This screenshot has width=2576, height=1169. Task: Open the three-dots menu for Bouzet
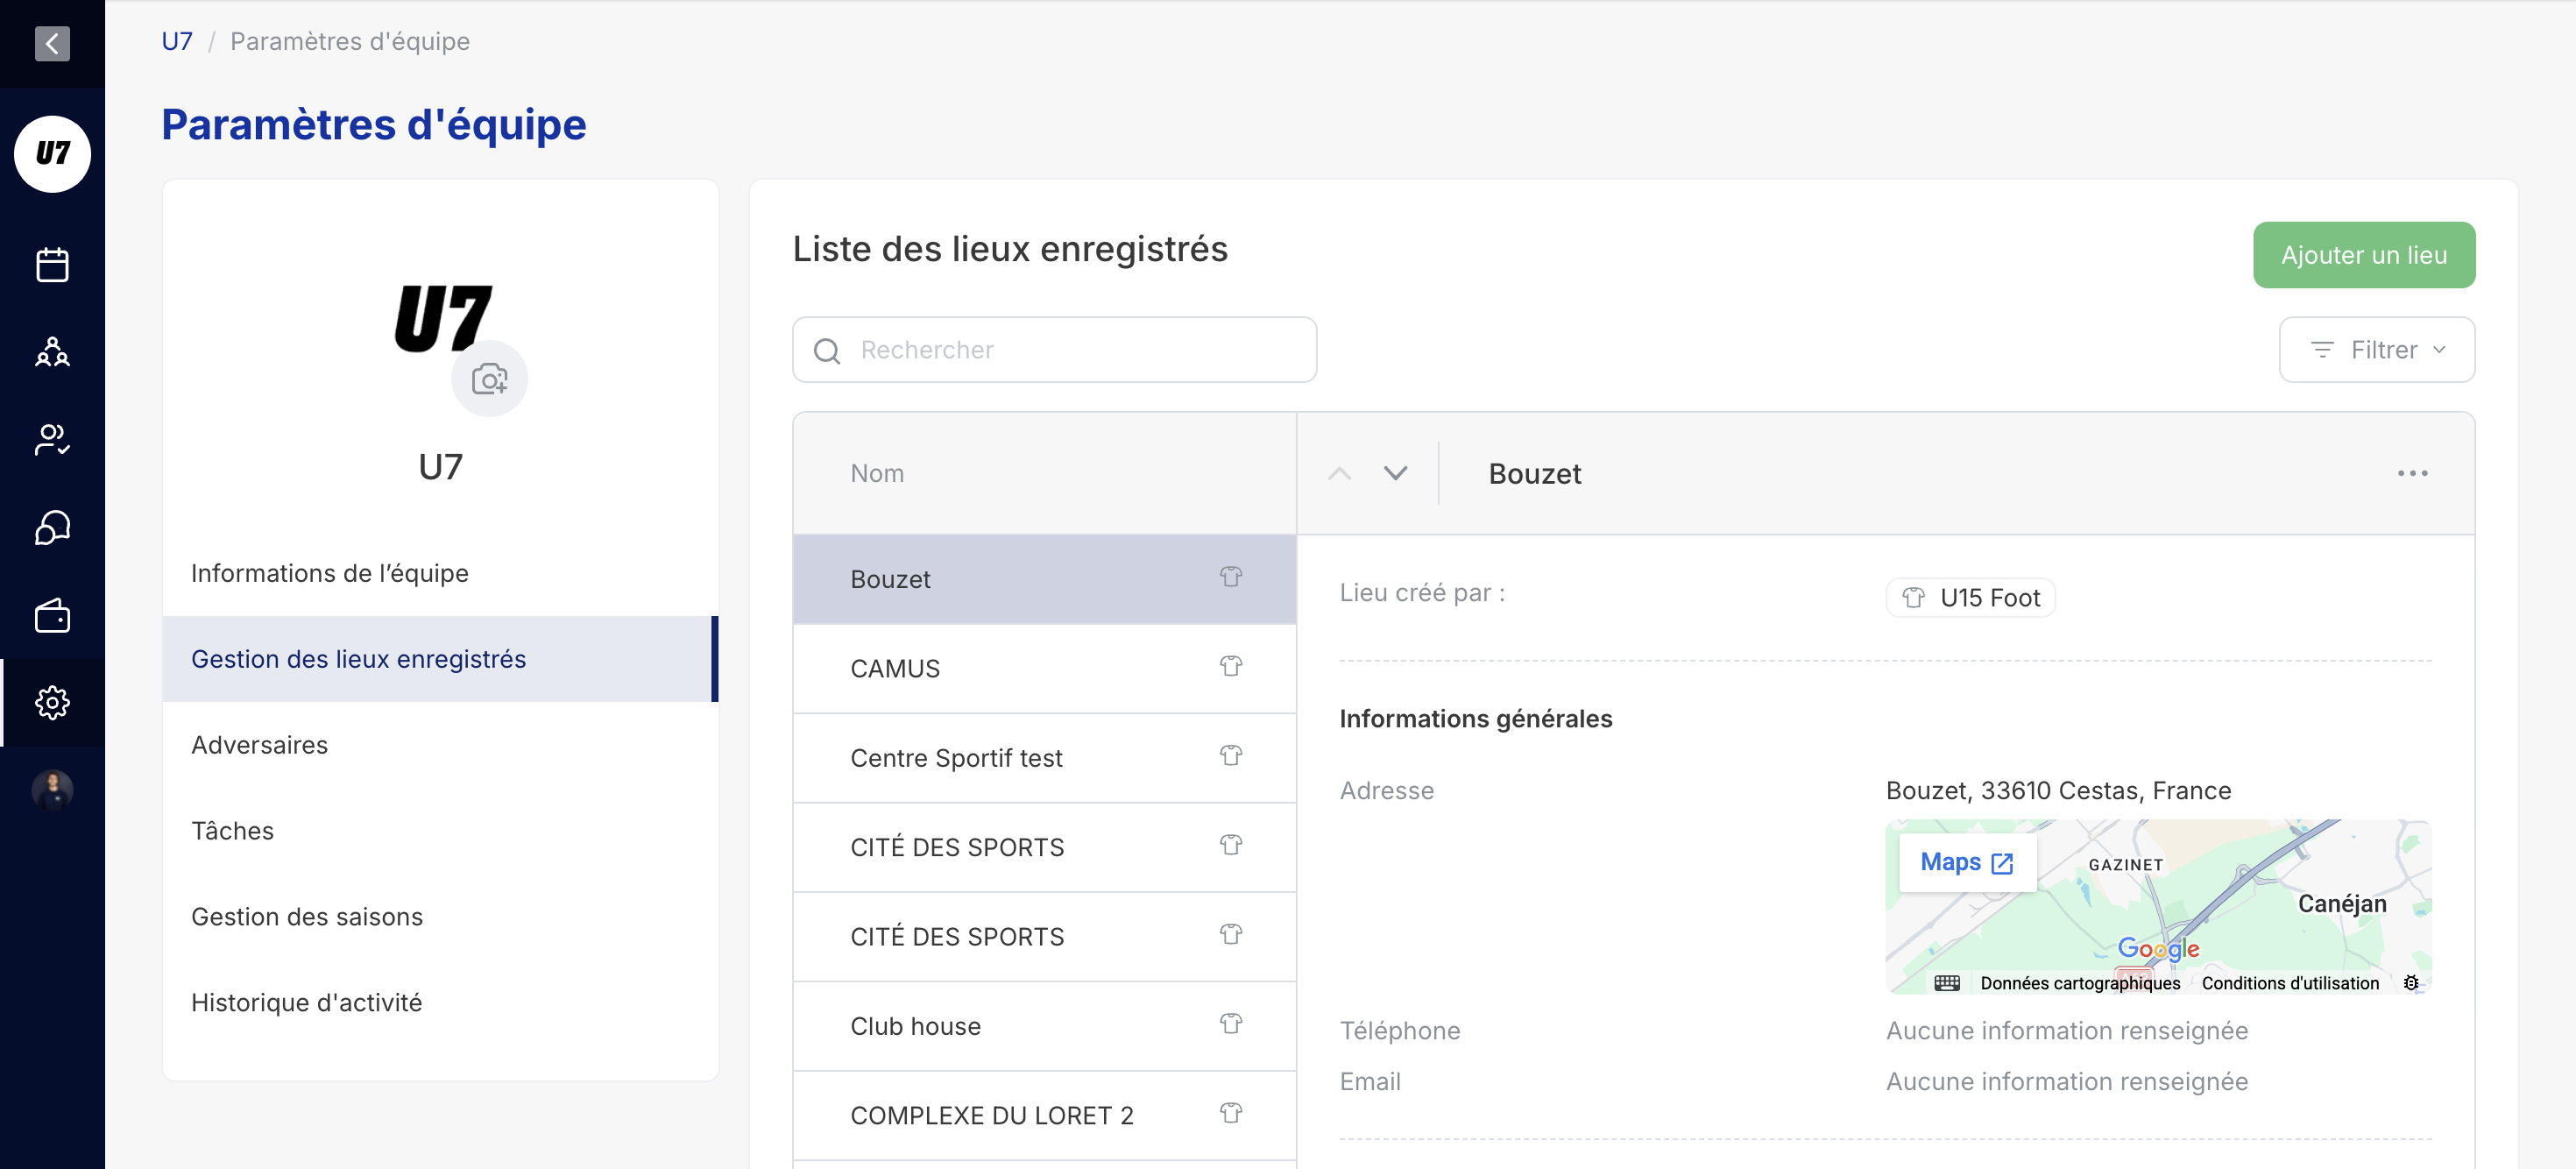2412,473
